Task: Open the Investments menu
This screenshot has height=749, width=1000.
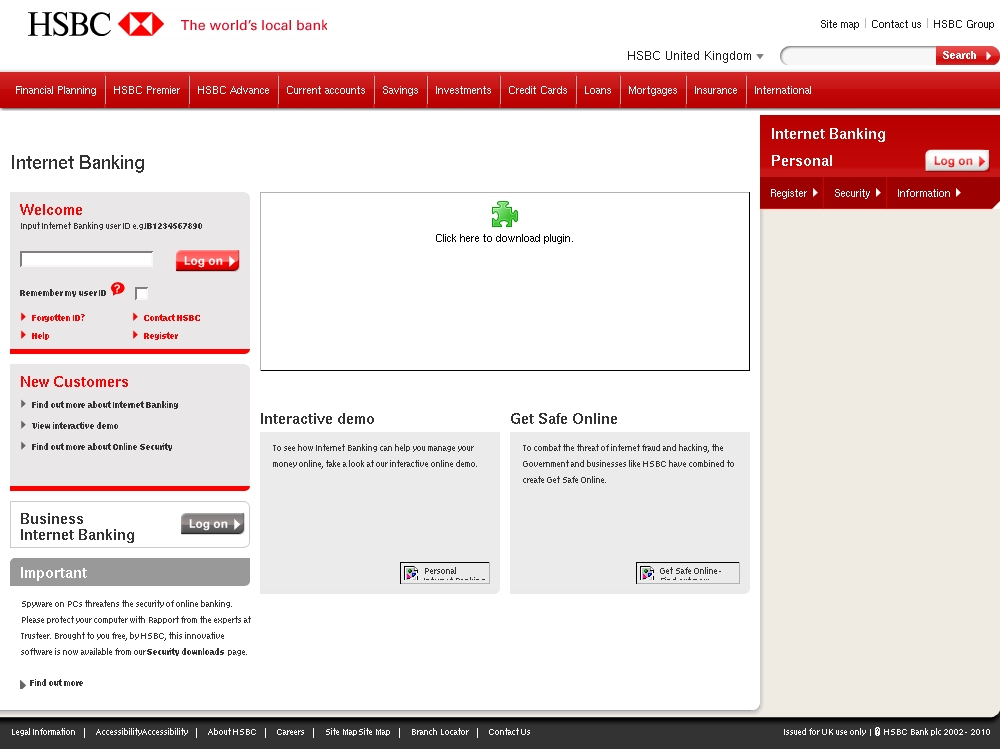Action: point(463,90)
